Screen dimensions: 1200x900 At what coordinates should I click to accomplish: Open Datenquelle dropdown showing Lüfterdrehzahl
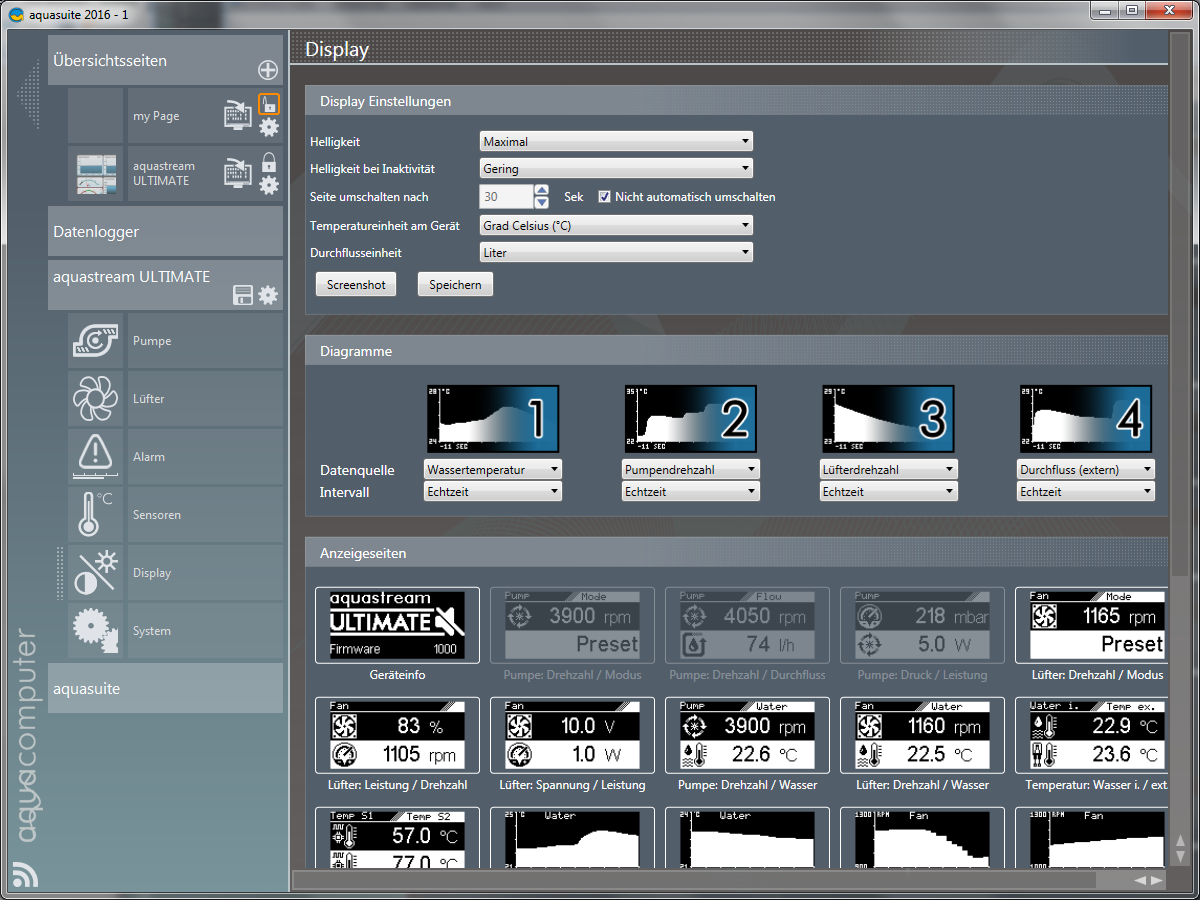pos(889,469)
